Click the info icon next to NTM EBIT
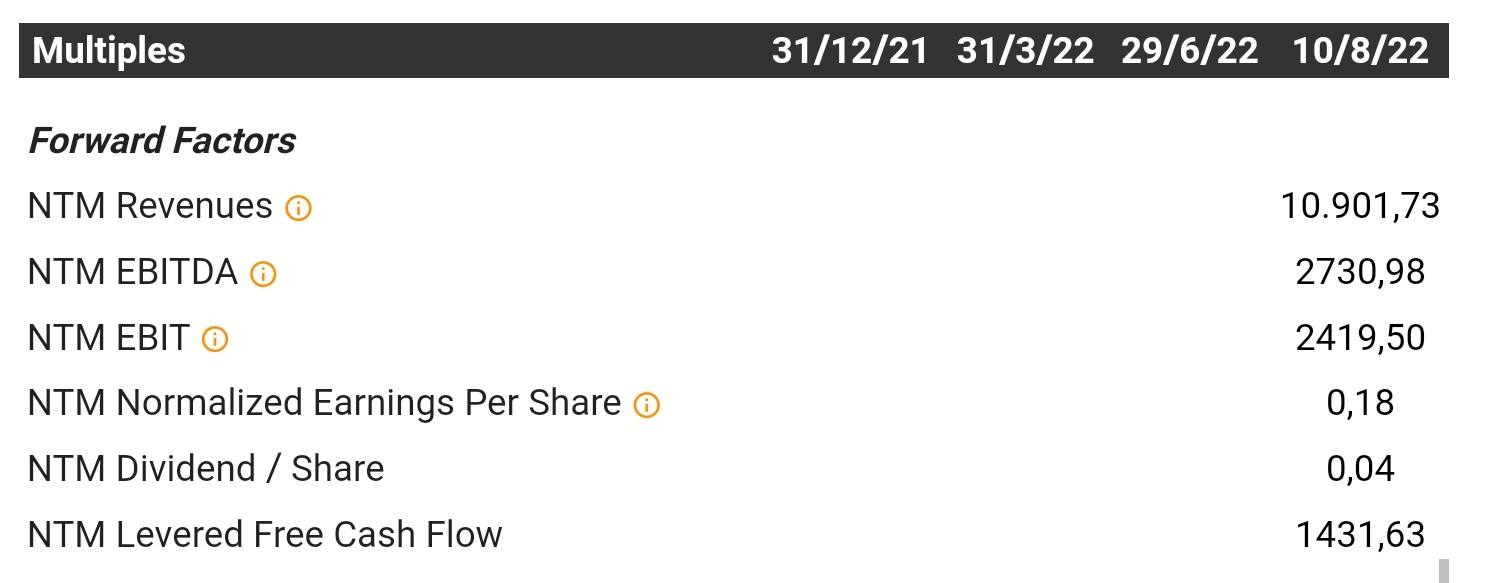This screenshot has width=1490, height=583. point(215,339)
